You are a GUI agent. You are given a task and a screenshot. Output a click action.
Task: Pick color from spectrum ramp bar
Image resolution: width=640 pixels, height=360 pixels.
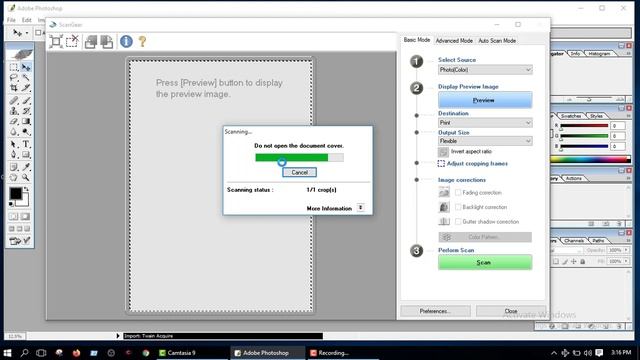tap(590, 159)
